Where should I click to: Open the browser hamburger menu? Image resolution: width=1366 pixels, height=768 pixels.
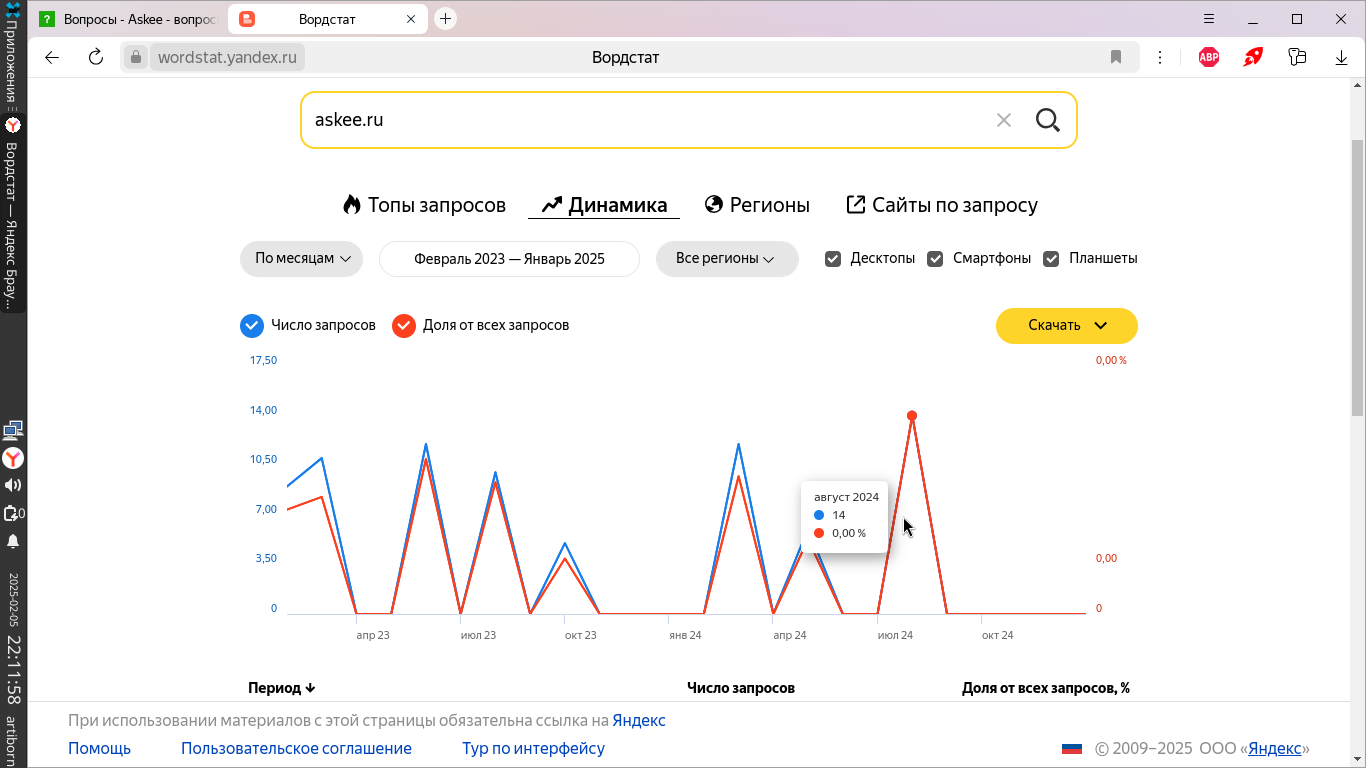tap(1209, 19)
